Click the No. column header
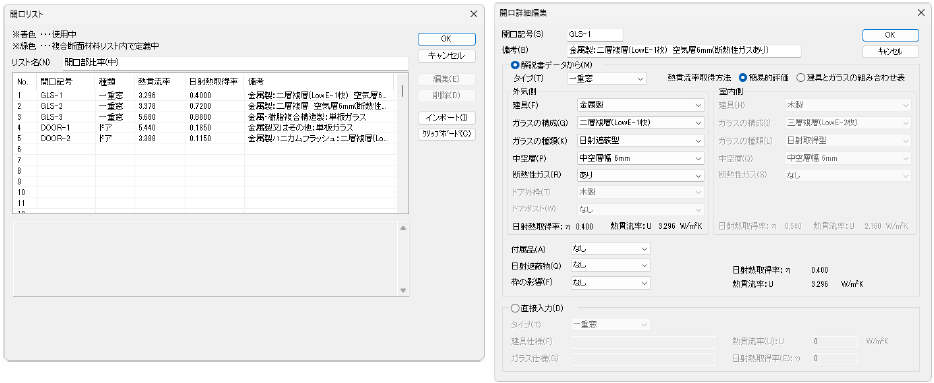 coord(25,82)
